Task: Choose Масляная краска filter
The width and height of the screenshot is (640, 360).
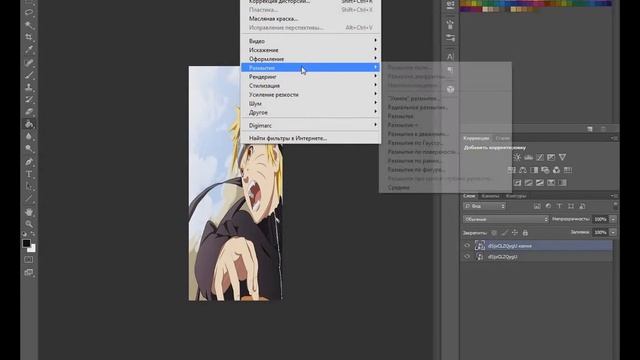Action: [311, 19]
